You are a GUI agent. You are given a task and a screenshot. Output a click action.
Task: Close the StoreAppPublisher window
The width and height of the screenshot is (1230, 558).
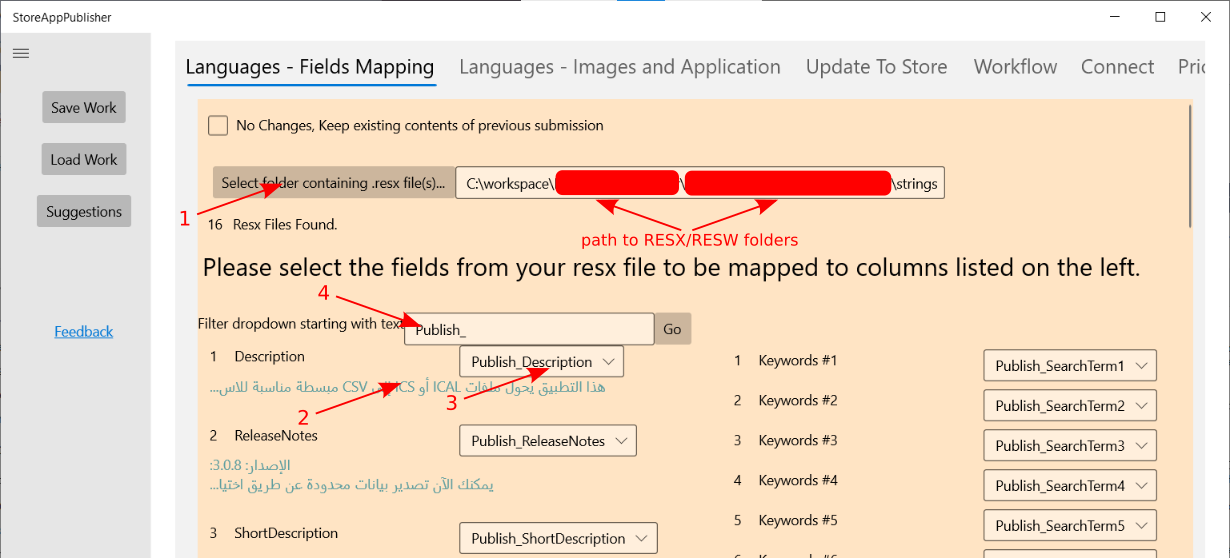pos(1206,17)
